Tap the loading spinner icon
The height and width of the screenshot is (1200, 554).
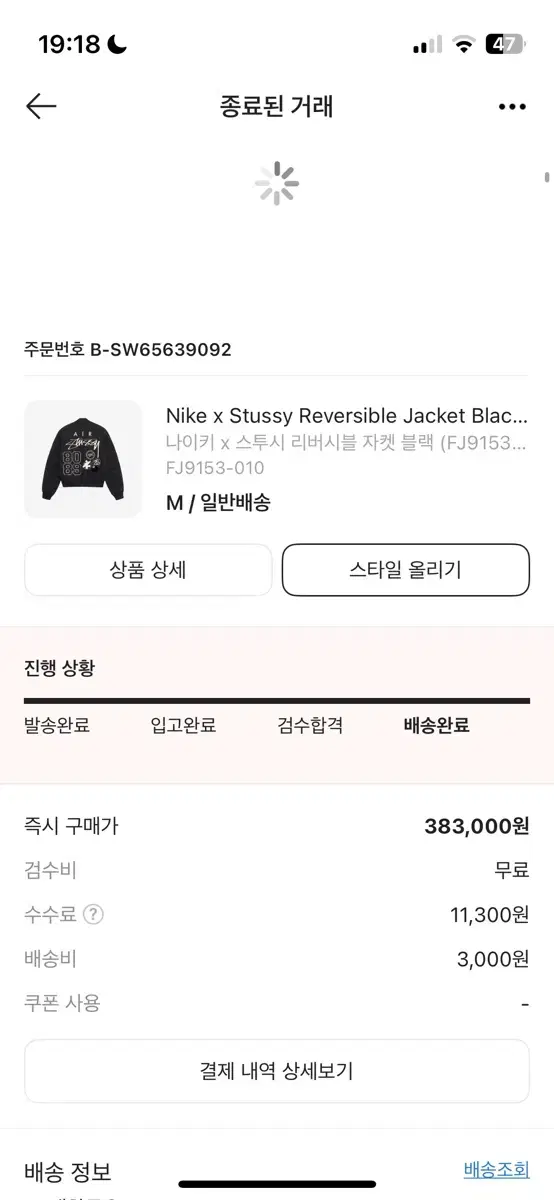pos(277,184)
